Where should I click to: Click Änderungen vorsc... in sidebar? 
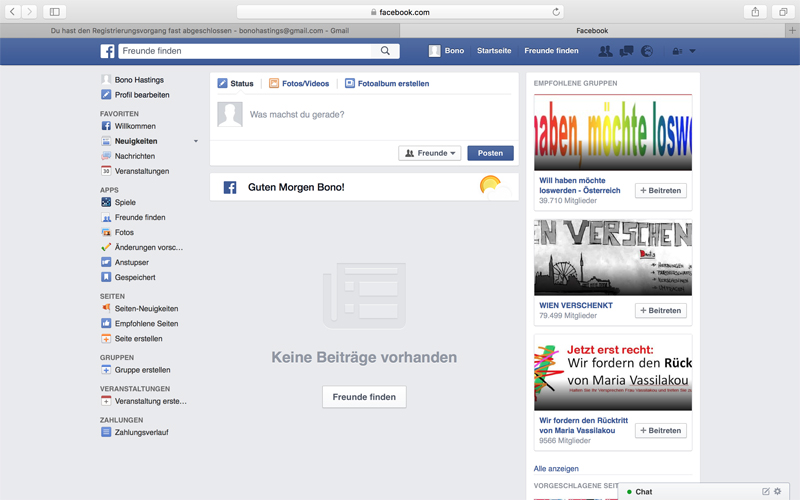coord(142,247)
